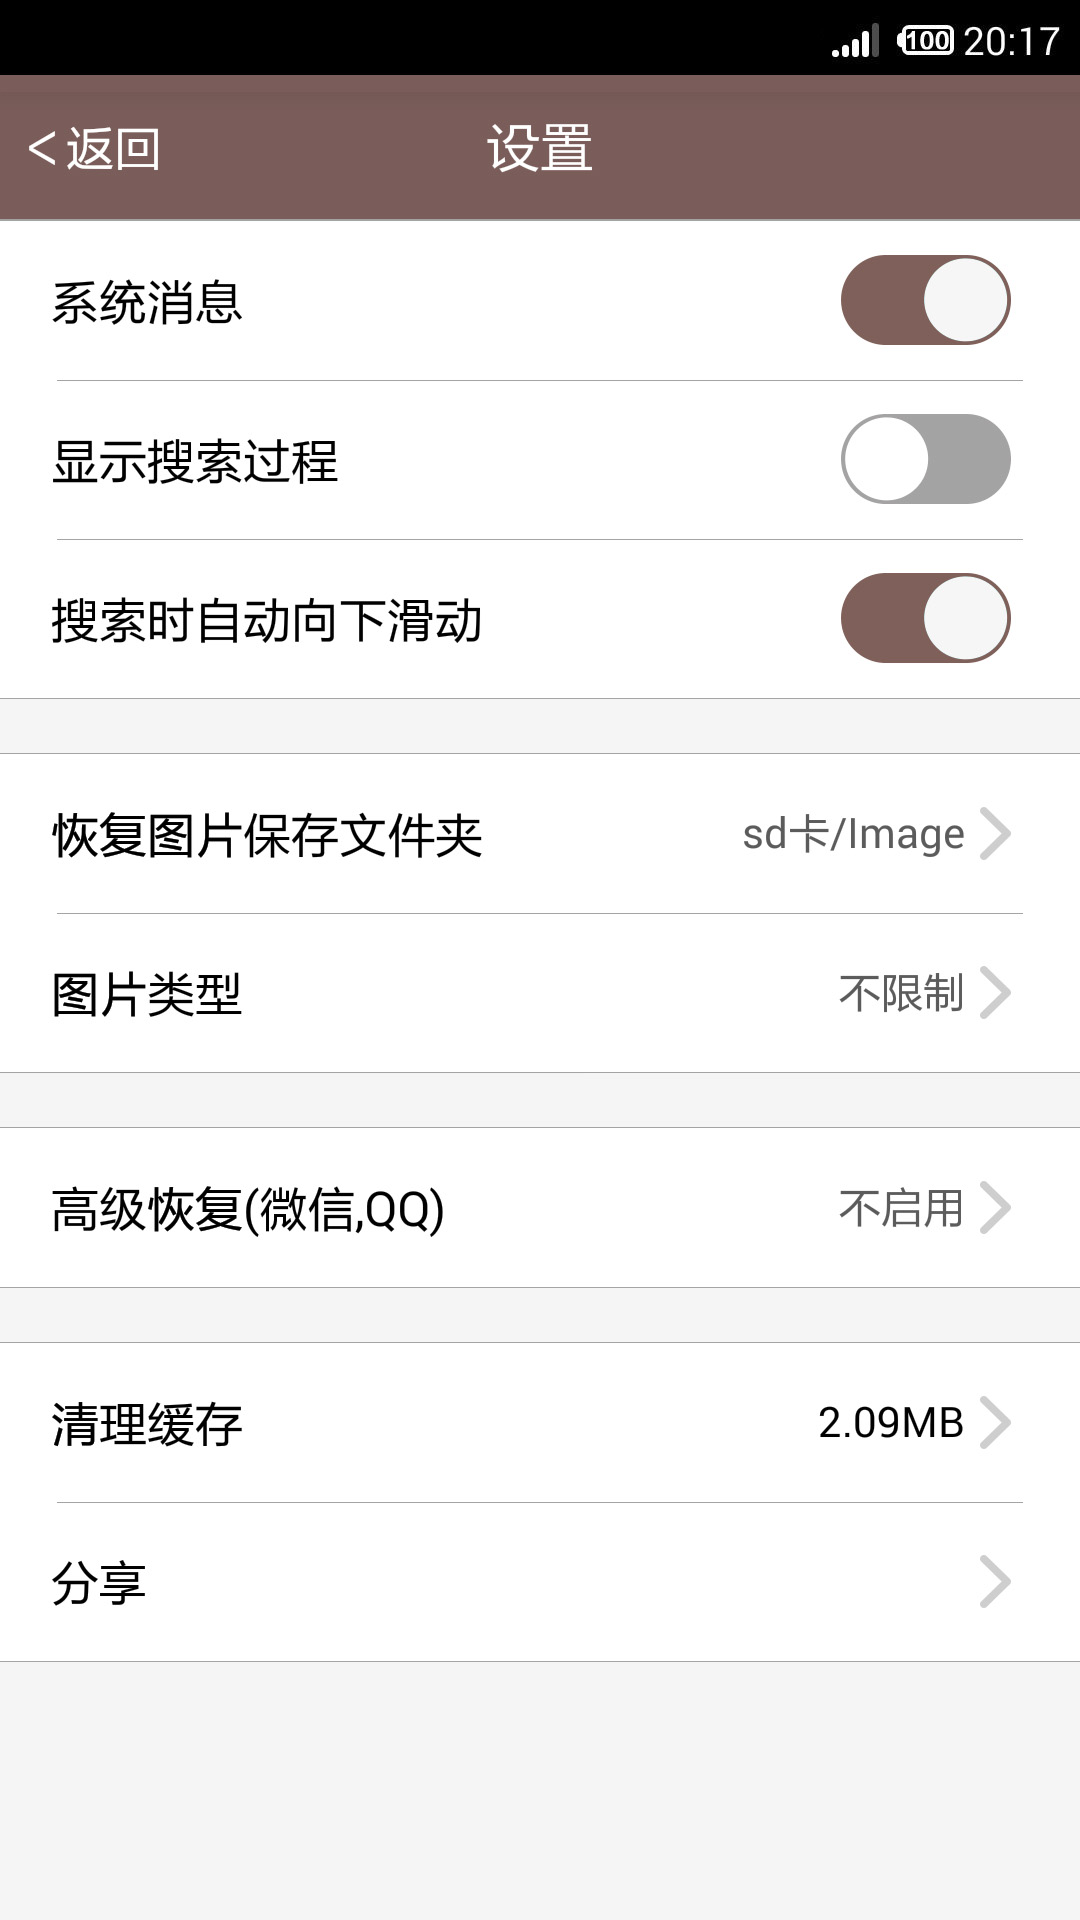Turn off 搜索时自动向下滑动 switch
This screenshot has height=1920, width=1080.
925,618
